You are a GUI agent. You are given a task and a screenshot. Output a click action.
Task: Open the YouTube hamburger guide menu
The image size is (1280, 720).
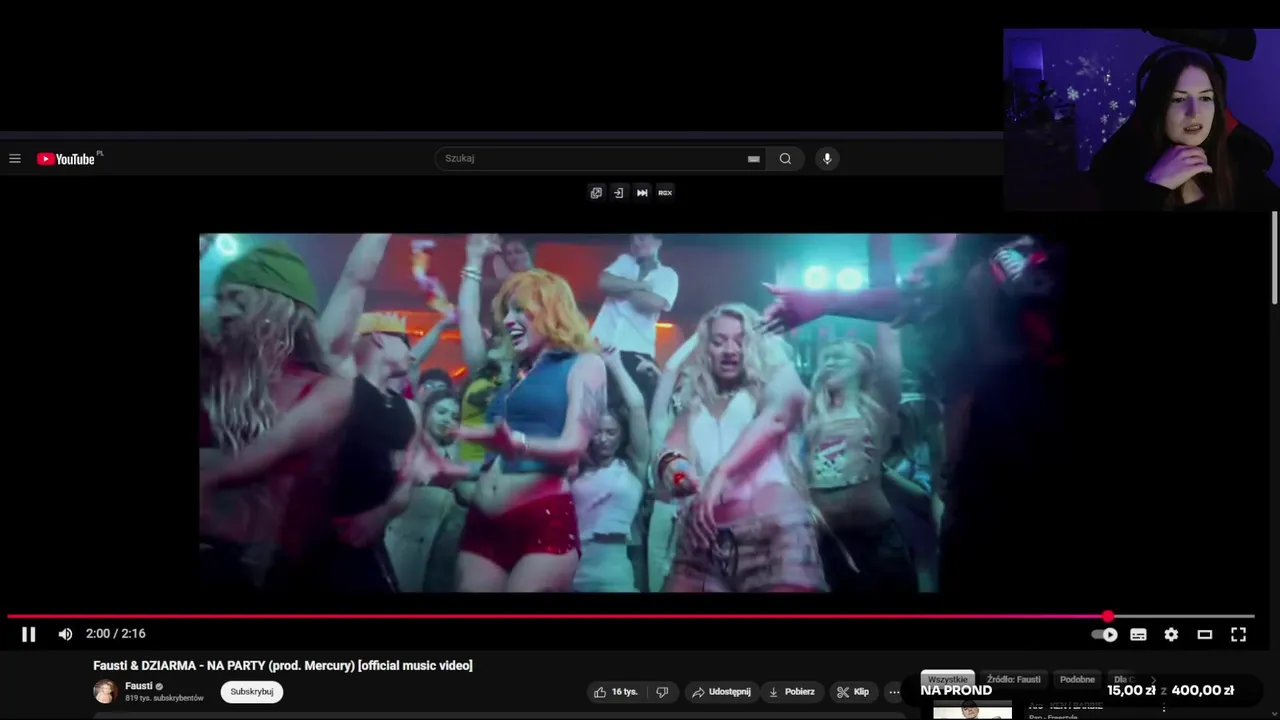tap(15, 158)
